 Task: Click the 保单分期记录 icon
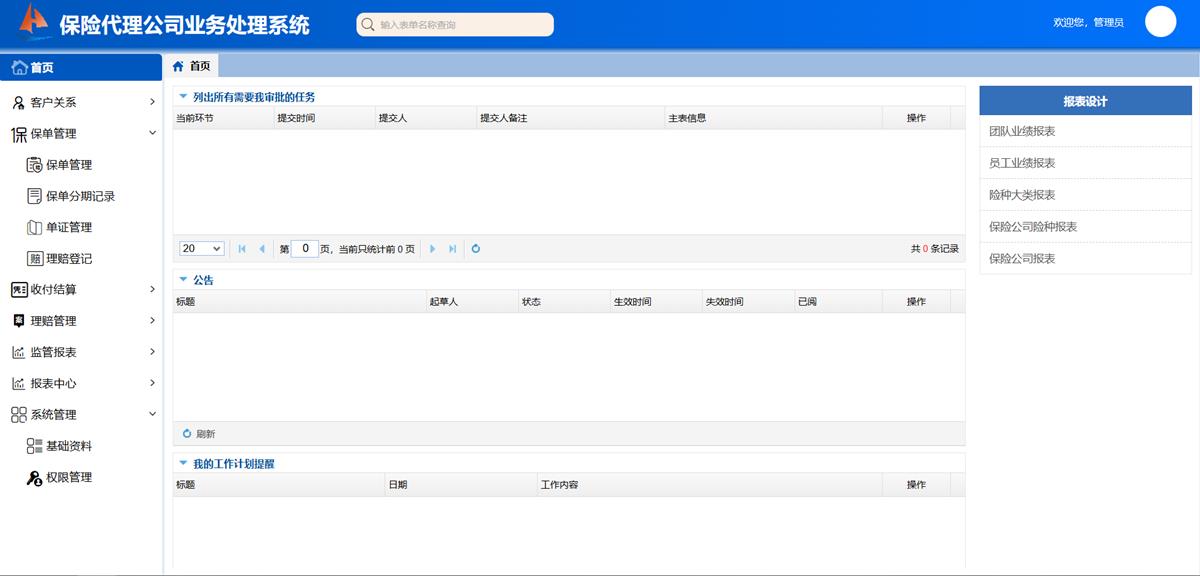[x=34, y=196]
